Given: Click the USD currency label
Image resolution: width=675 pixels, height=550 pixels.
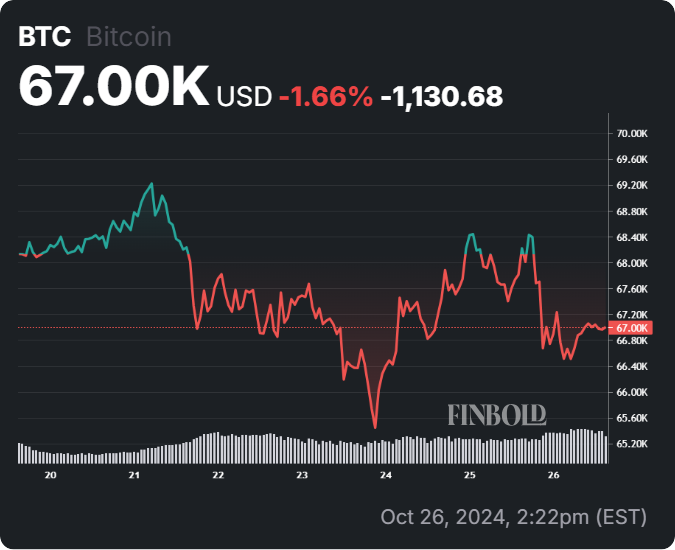Looking at the screenshot, I should point(244,96).
